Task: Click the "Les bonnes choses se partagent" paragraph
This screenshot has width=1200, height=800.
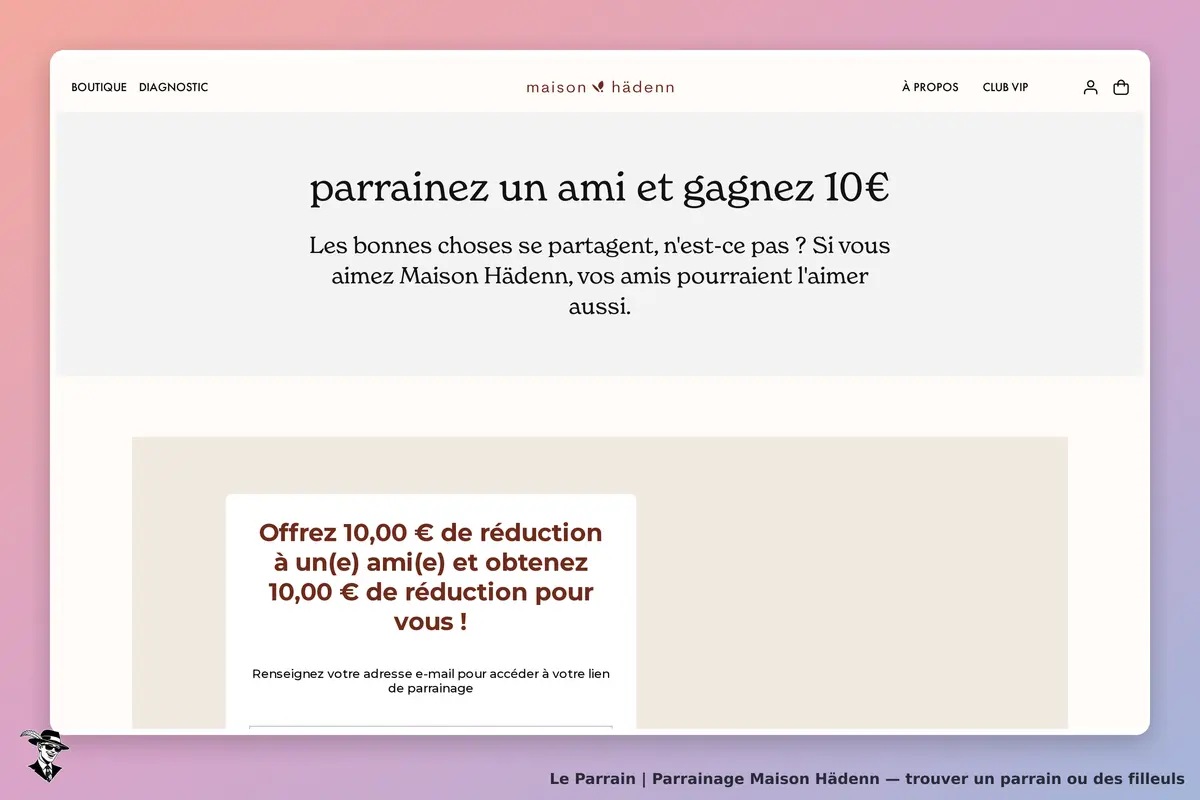Action: (600, 276)
